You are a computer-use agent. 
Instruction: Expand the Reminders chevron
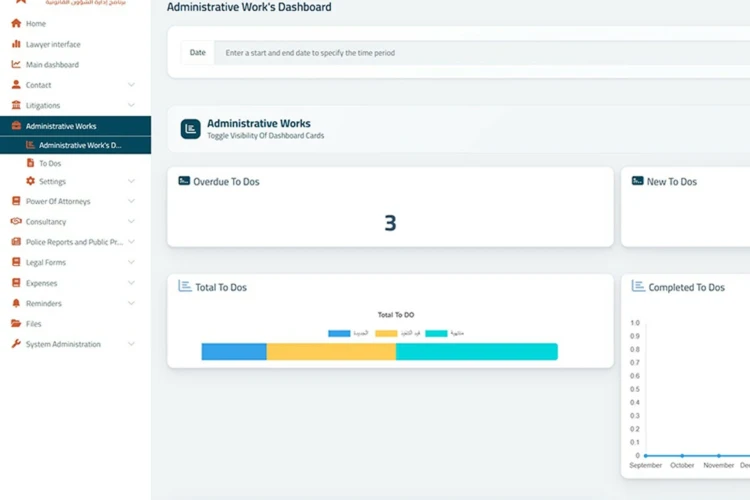[131, 303]
